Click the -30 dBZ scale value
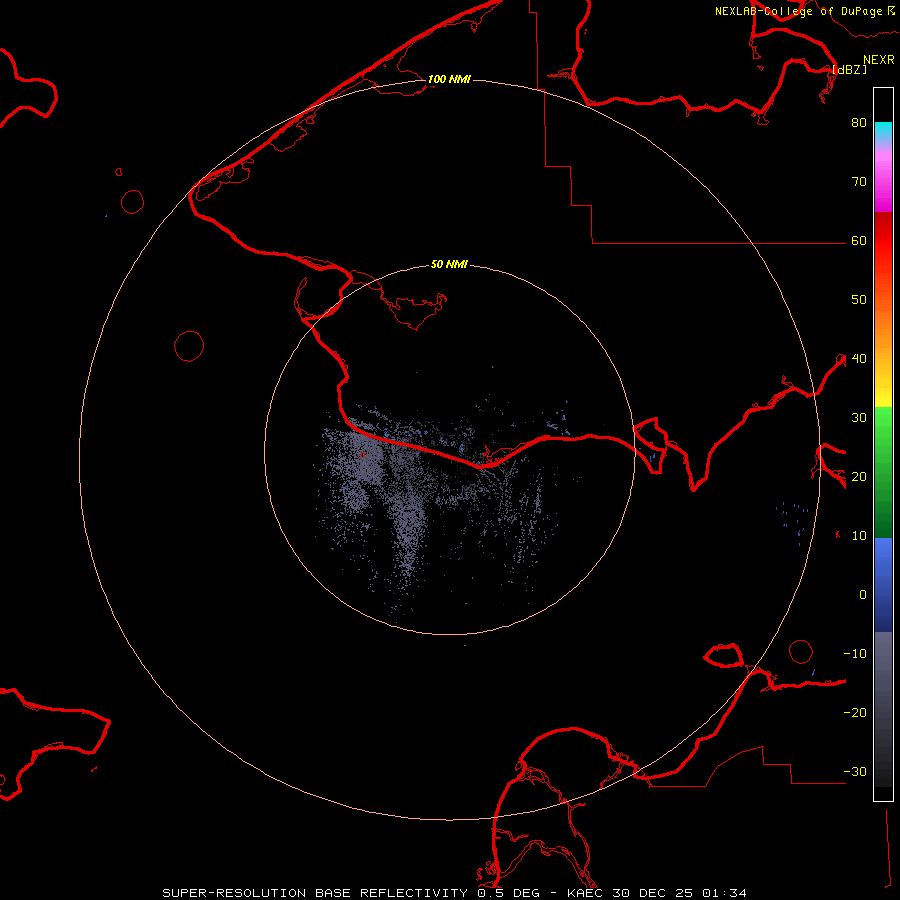Screen dimensions: 900x900 point(855,771)
